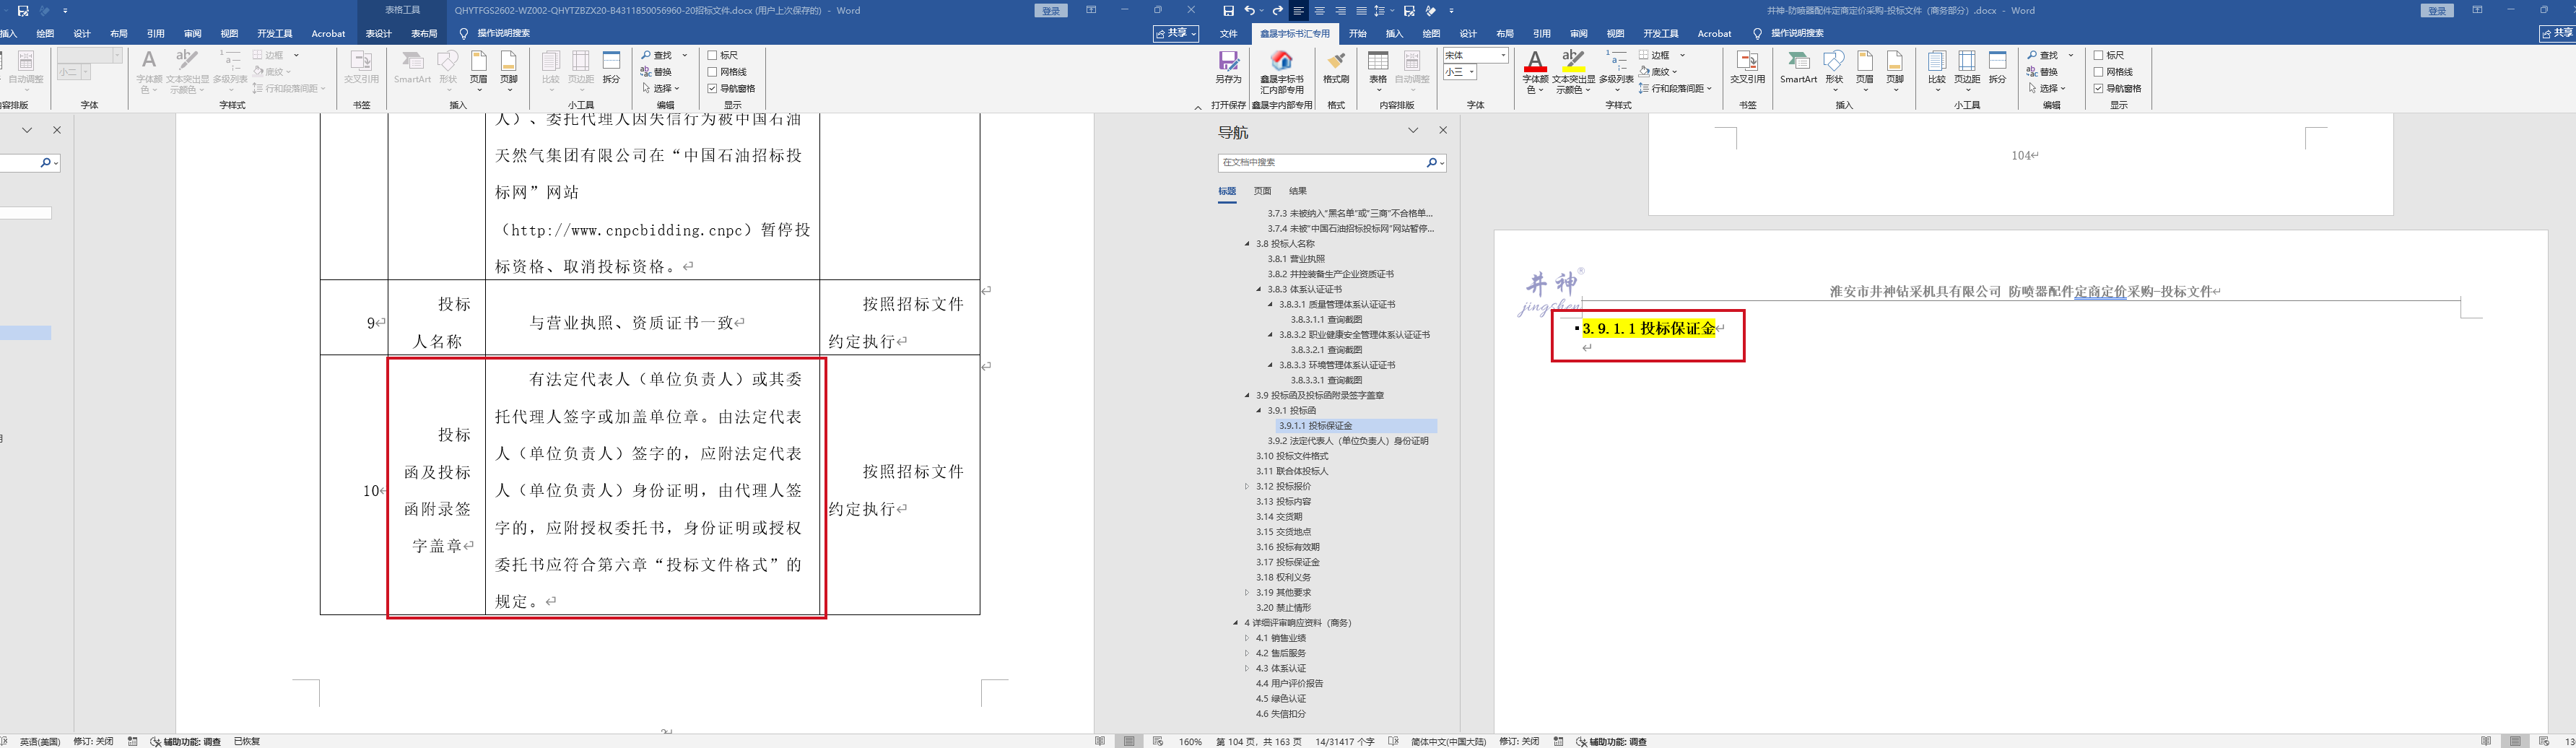Redo action in right window toolbar
The image size is (2576, 748).
coord(1277,11)
